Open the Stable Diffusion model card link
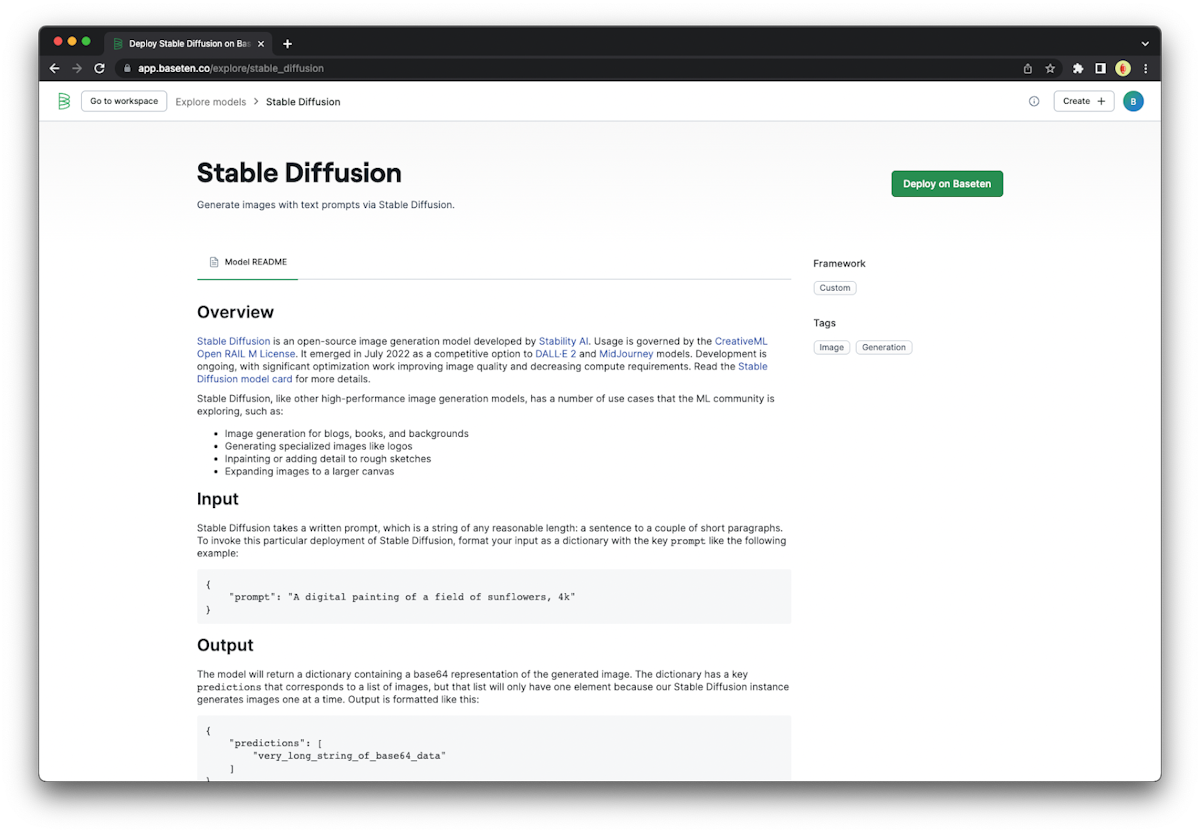Screen dimensions: 1200x833 tap(244, 379)
